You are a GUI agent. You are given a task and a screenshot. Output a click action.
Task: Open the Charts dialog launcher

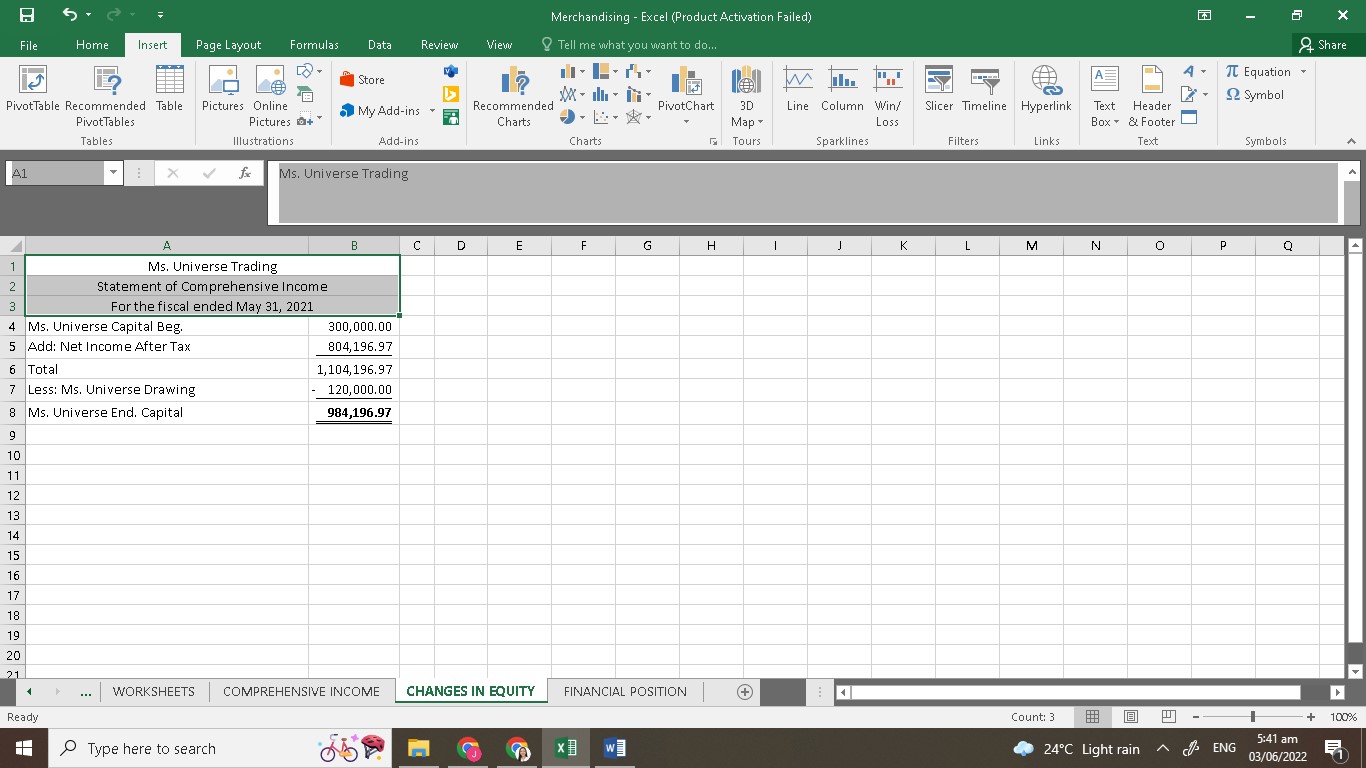(713, 142)
